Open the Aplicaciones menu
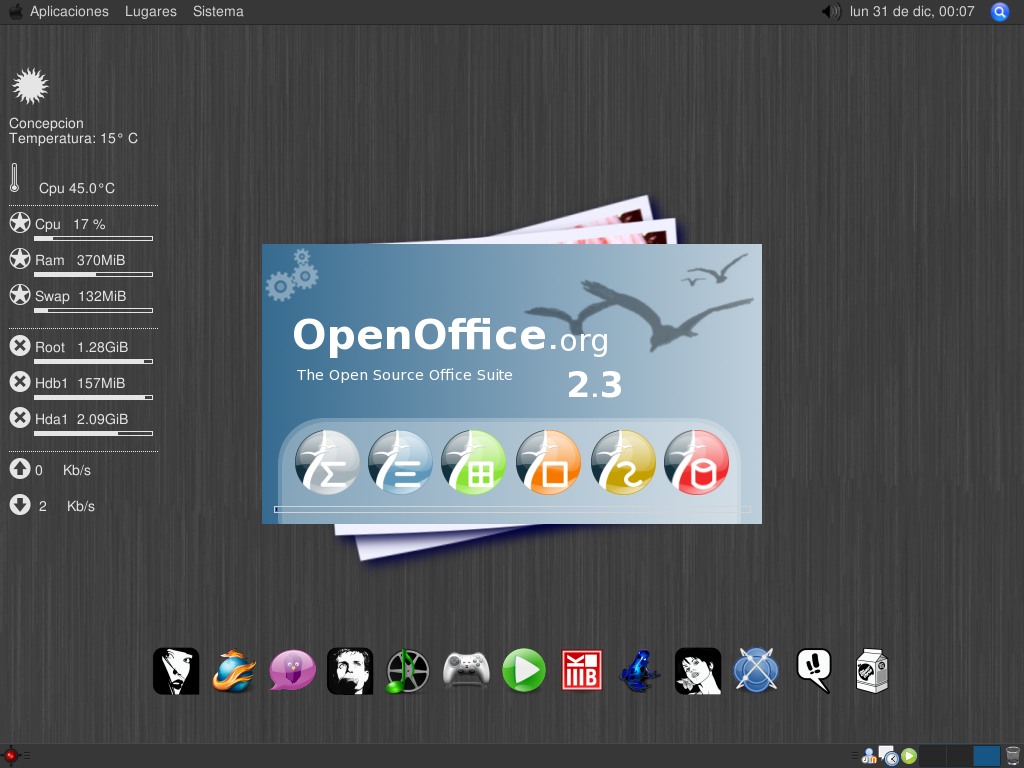This screenshot has width=1024, height=768. (69, 11)
